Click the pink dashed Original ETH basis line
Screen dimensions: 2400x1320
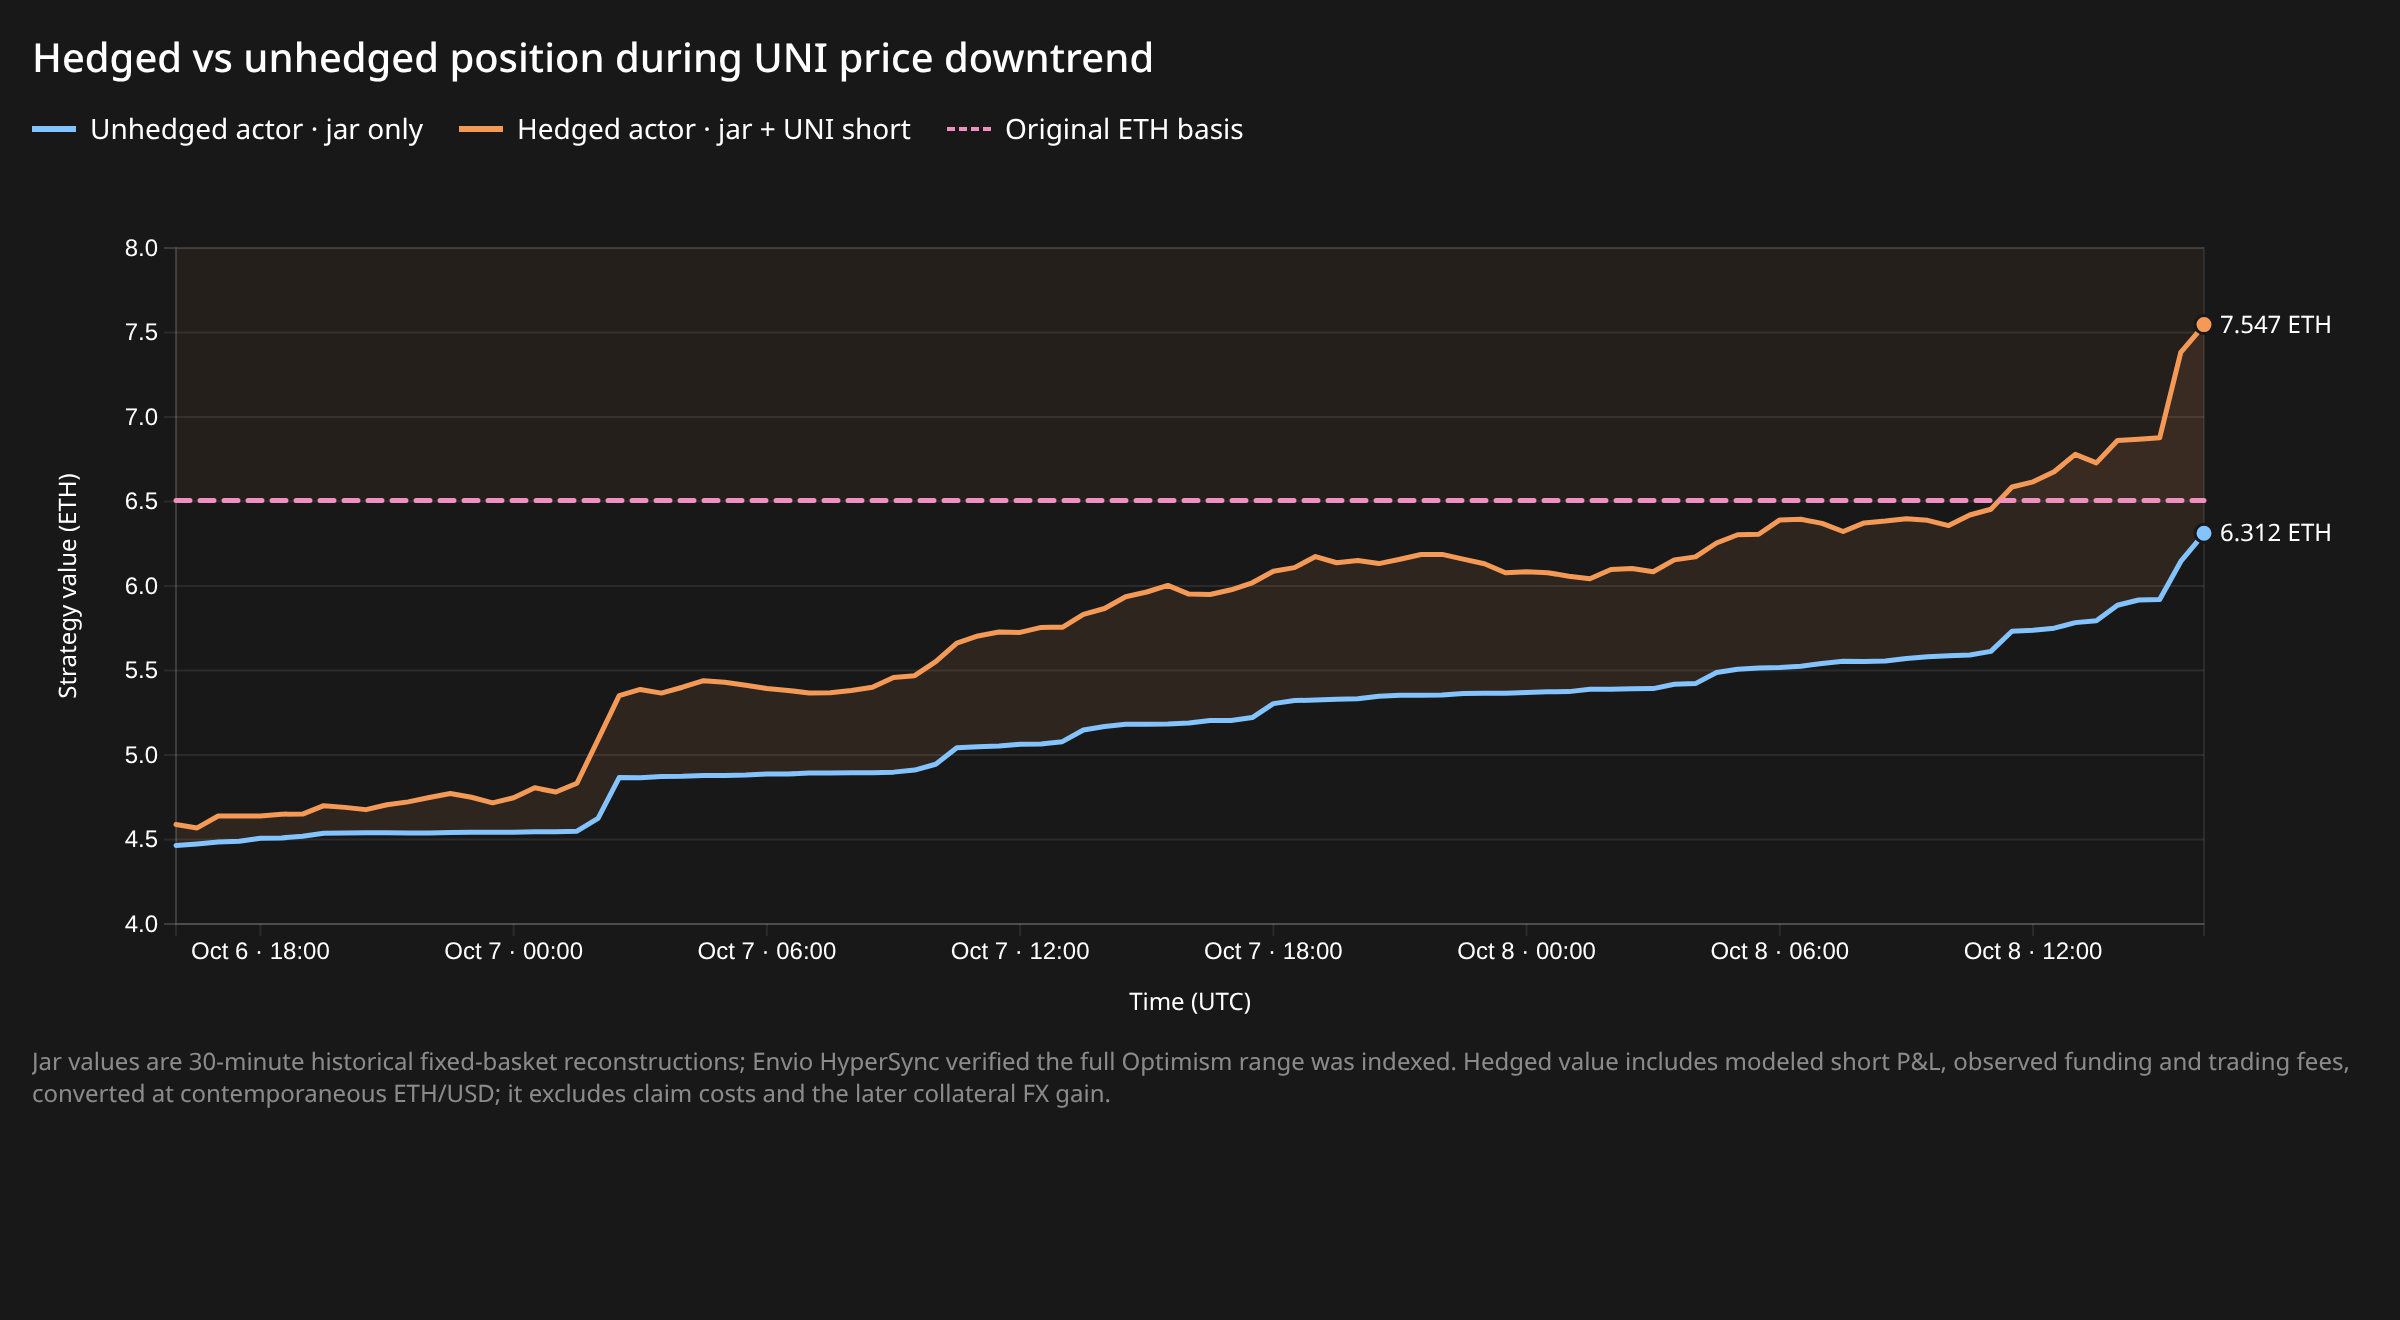(1190, 500)
